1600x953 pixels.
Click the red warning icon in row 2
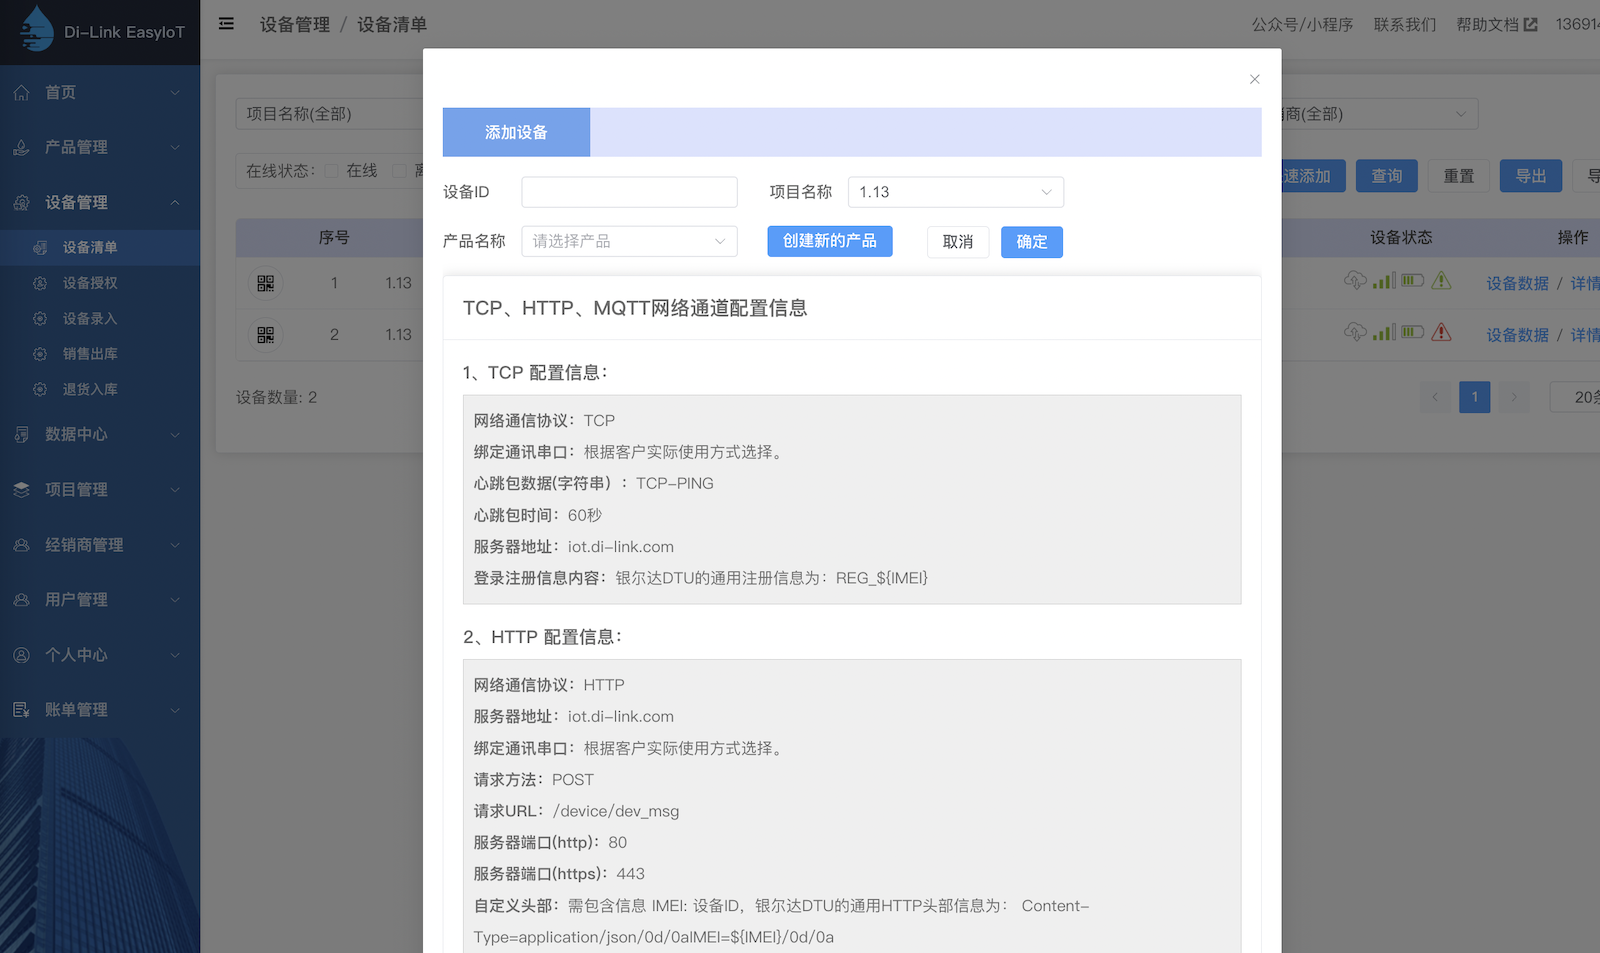[1441, 332]
